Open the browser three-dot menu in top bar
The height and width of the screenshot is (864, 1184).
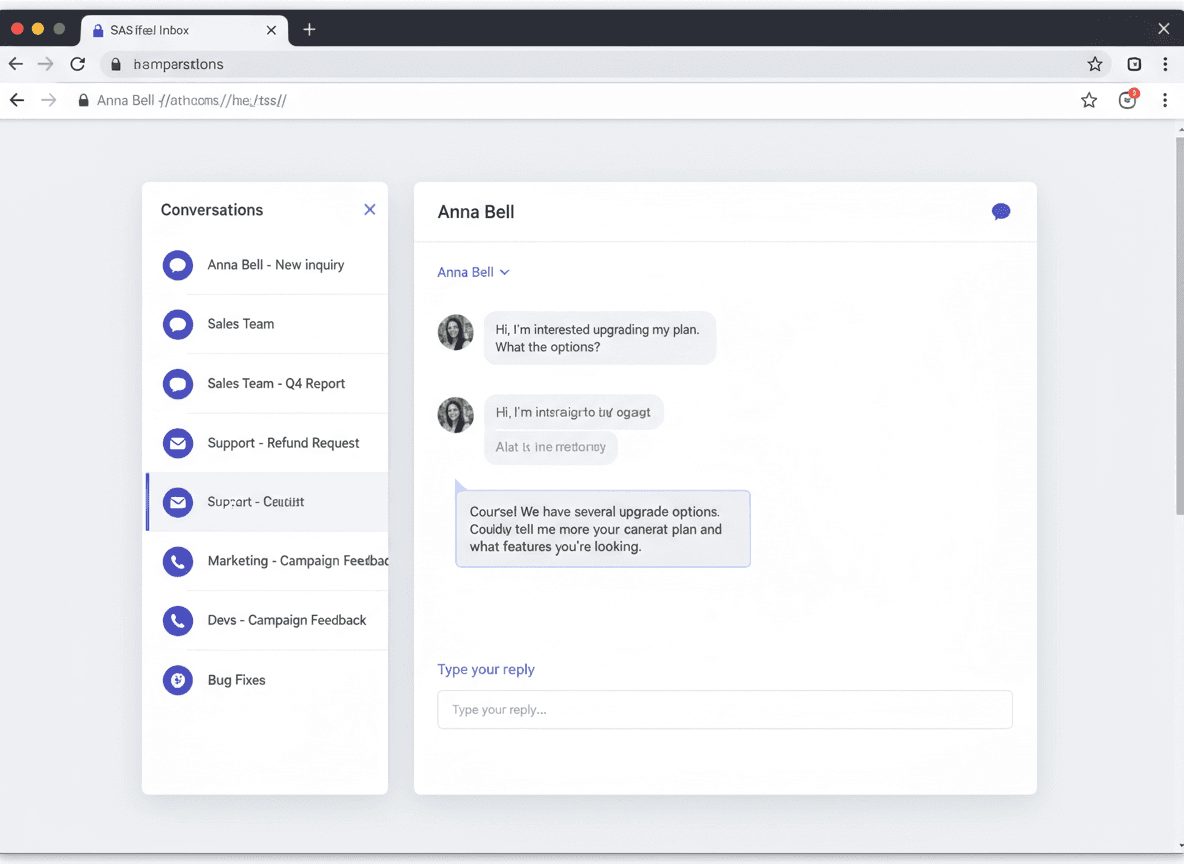tap(1165, 64)
